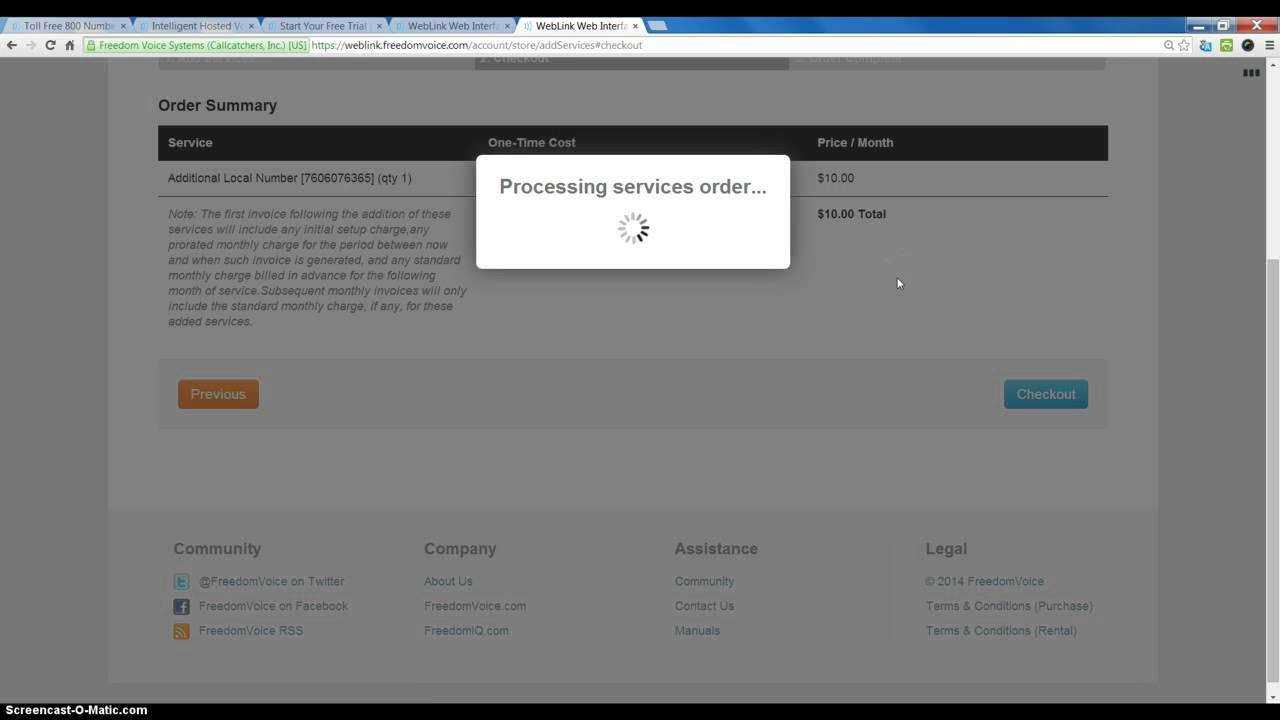Click the browser forward arrow
1280x720 pixels.
tap(31, 45)
